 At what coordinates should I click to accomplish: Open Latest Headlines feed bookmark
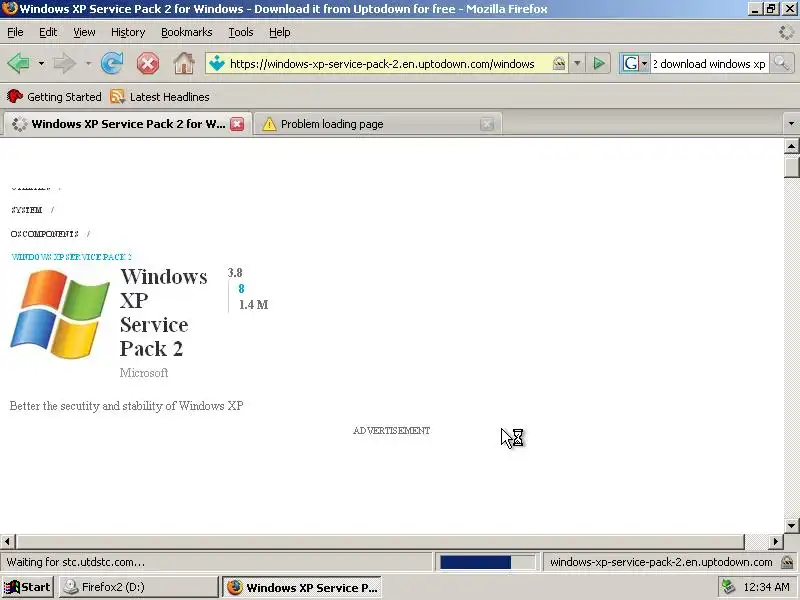click(160, 96)
